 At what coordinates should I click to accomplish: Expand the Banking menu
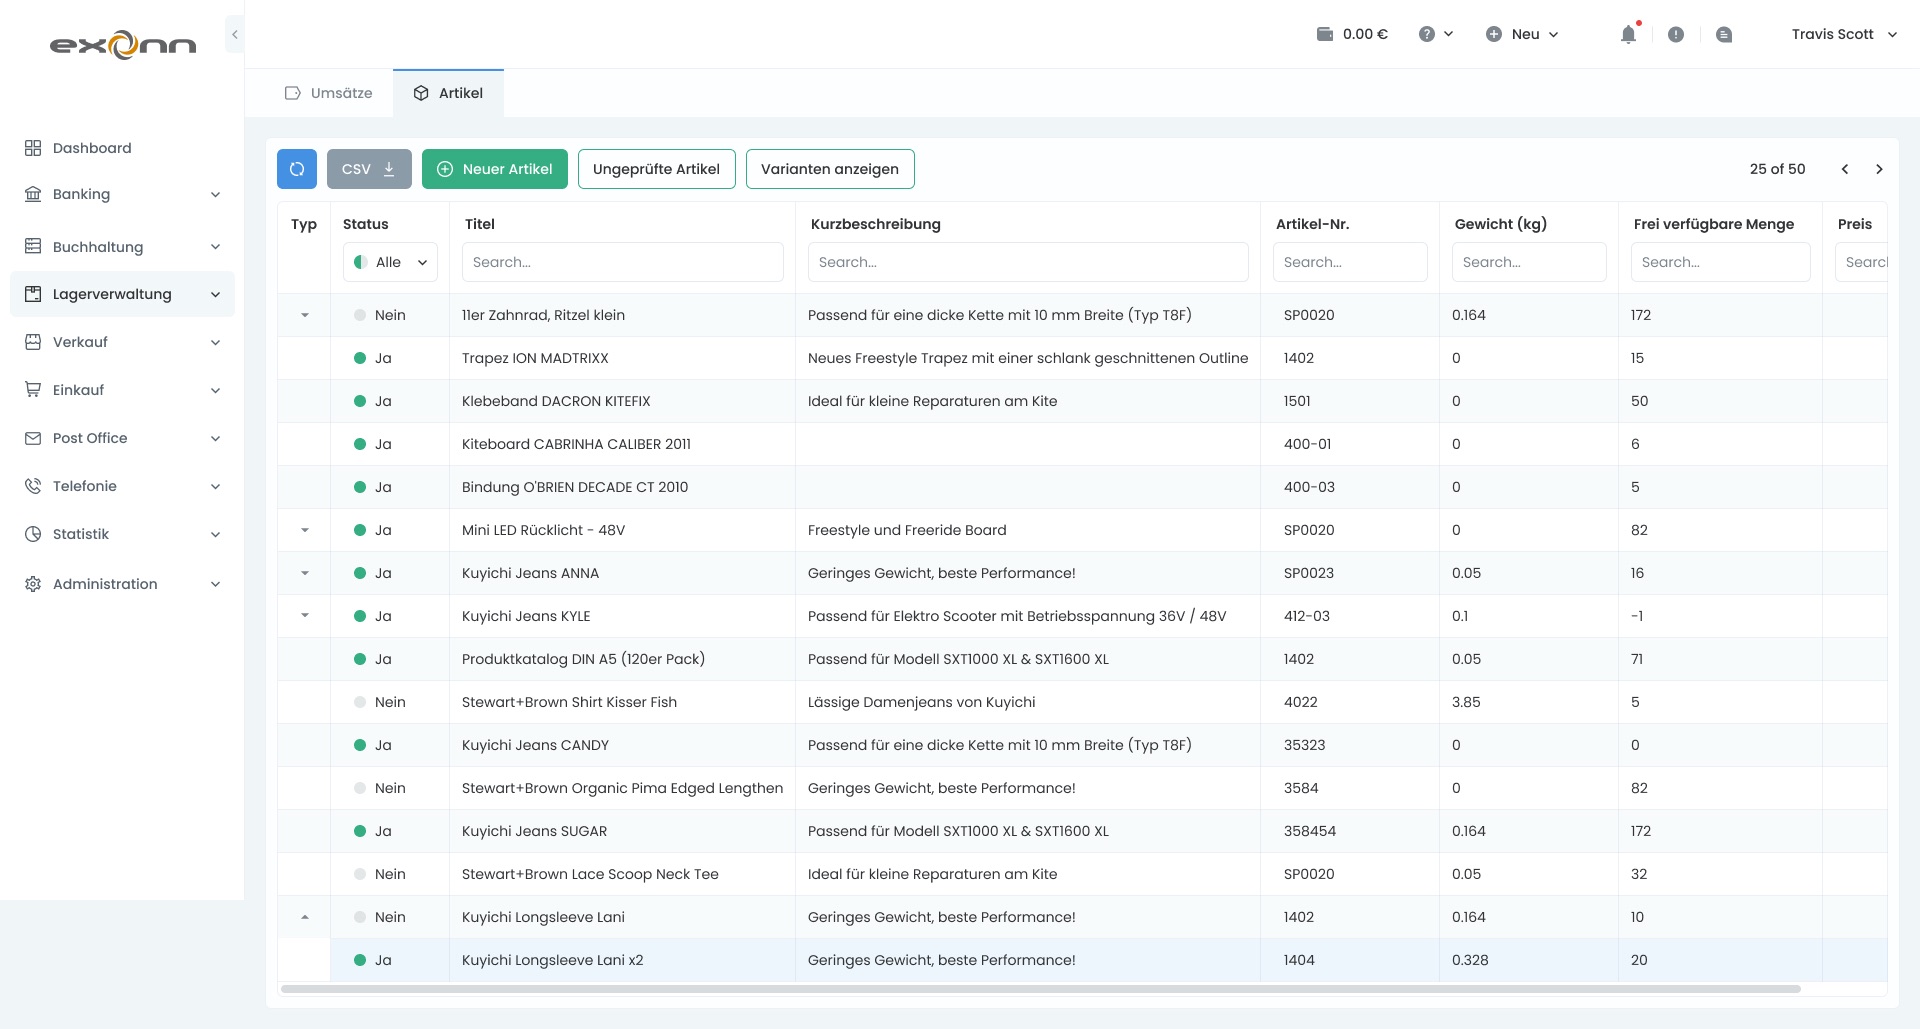click(122, 194)
